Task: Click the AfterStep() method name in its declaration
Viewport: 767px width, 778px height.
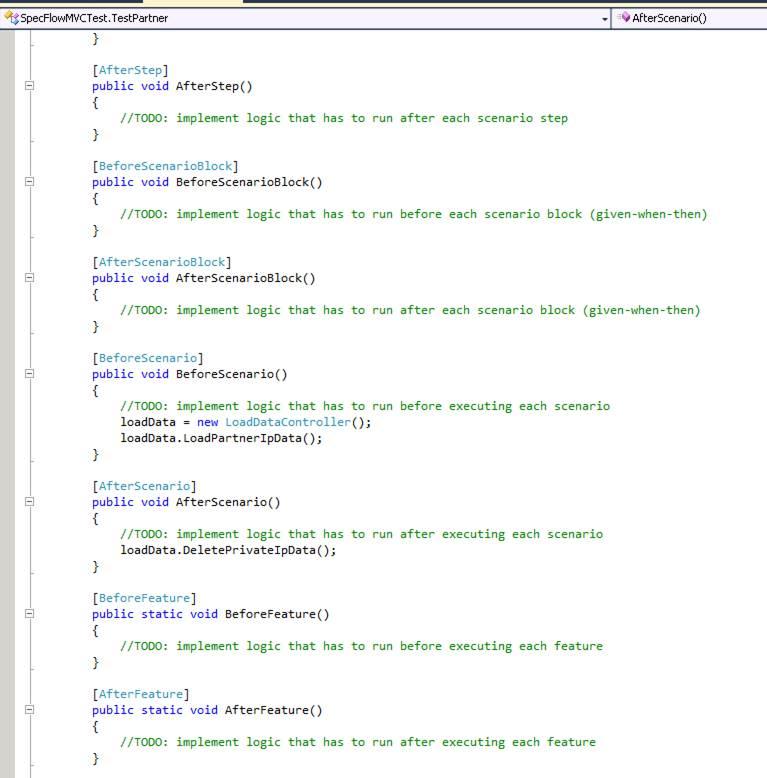Action: tap(214, 86)
